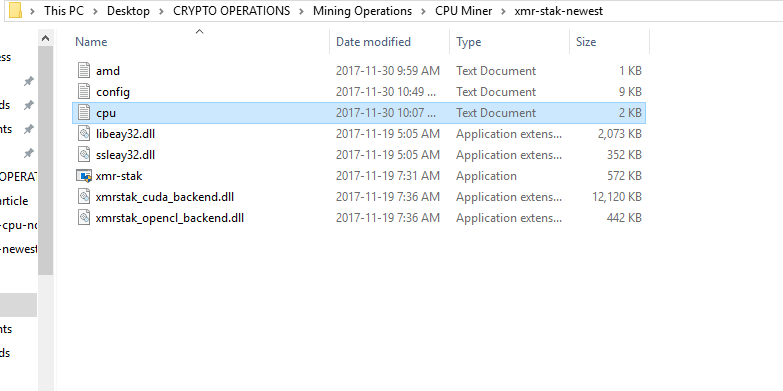Expand the chevron after CRYPTO OPERATIONS
This screenshot has width=783, height=391.
click(302, 10)
